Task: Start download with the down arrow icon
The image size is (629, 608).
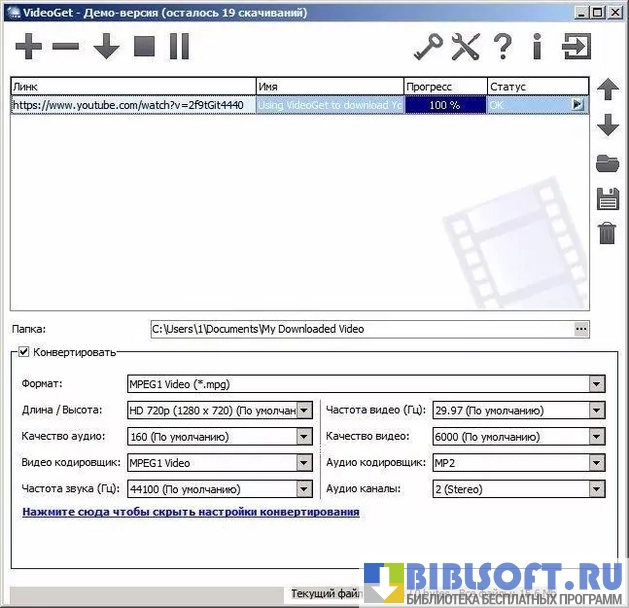Action: (x=106, y=46)
